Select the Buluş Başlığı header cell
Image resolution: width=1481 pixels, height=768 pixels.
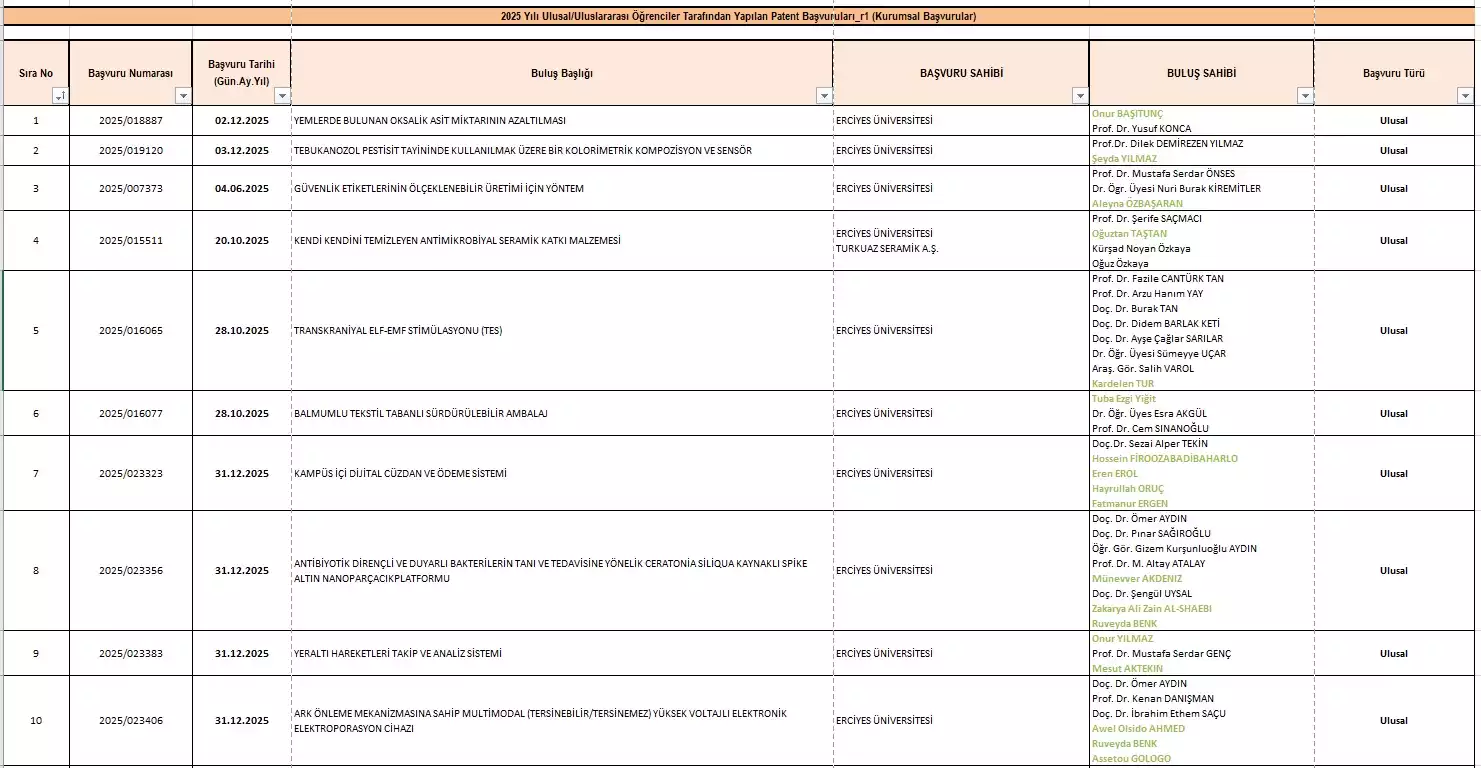(561, 73)
